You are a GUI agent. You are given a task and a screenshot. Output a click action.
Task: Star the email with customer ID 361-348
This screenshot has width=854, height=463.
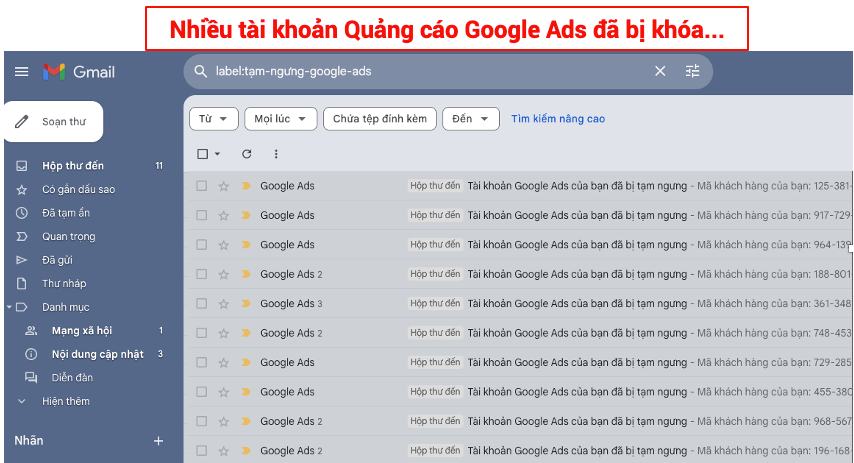click(223, 304)
